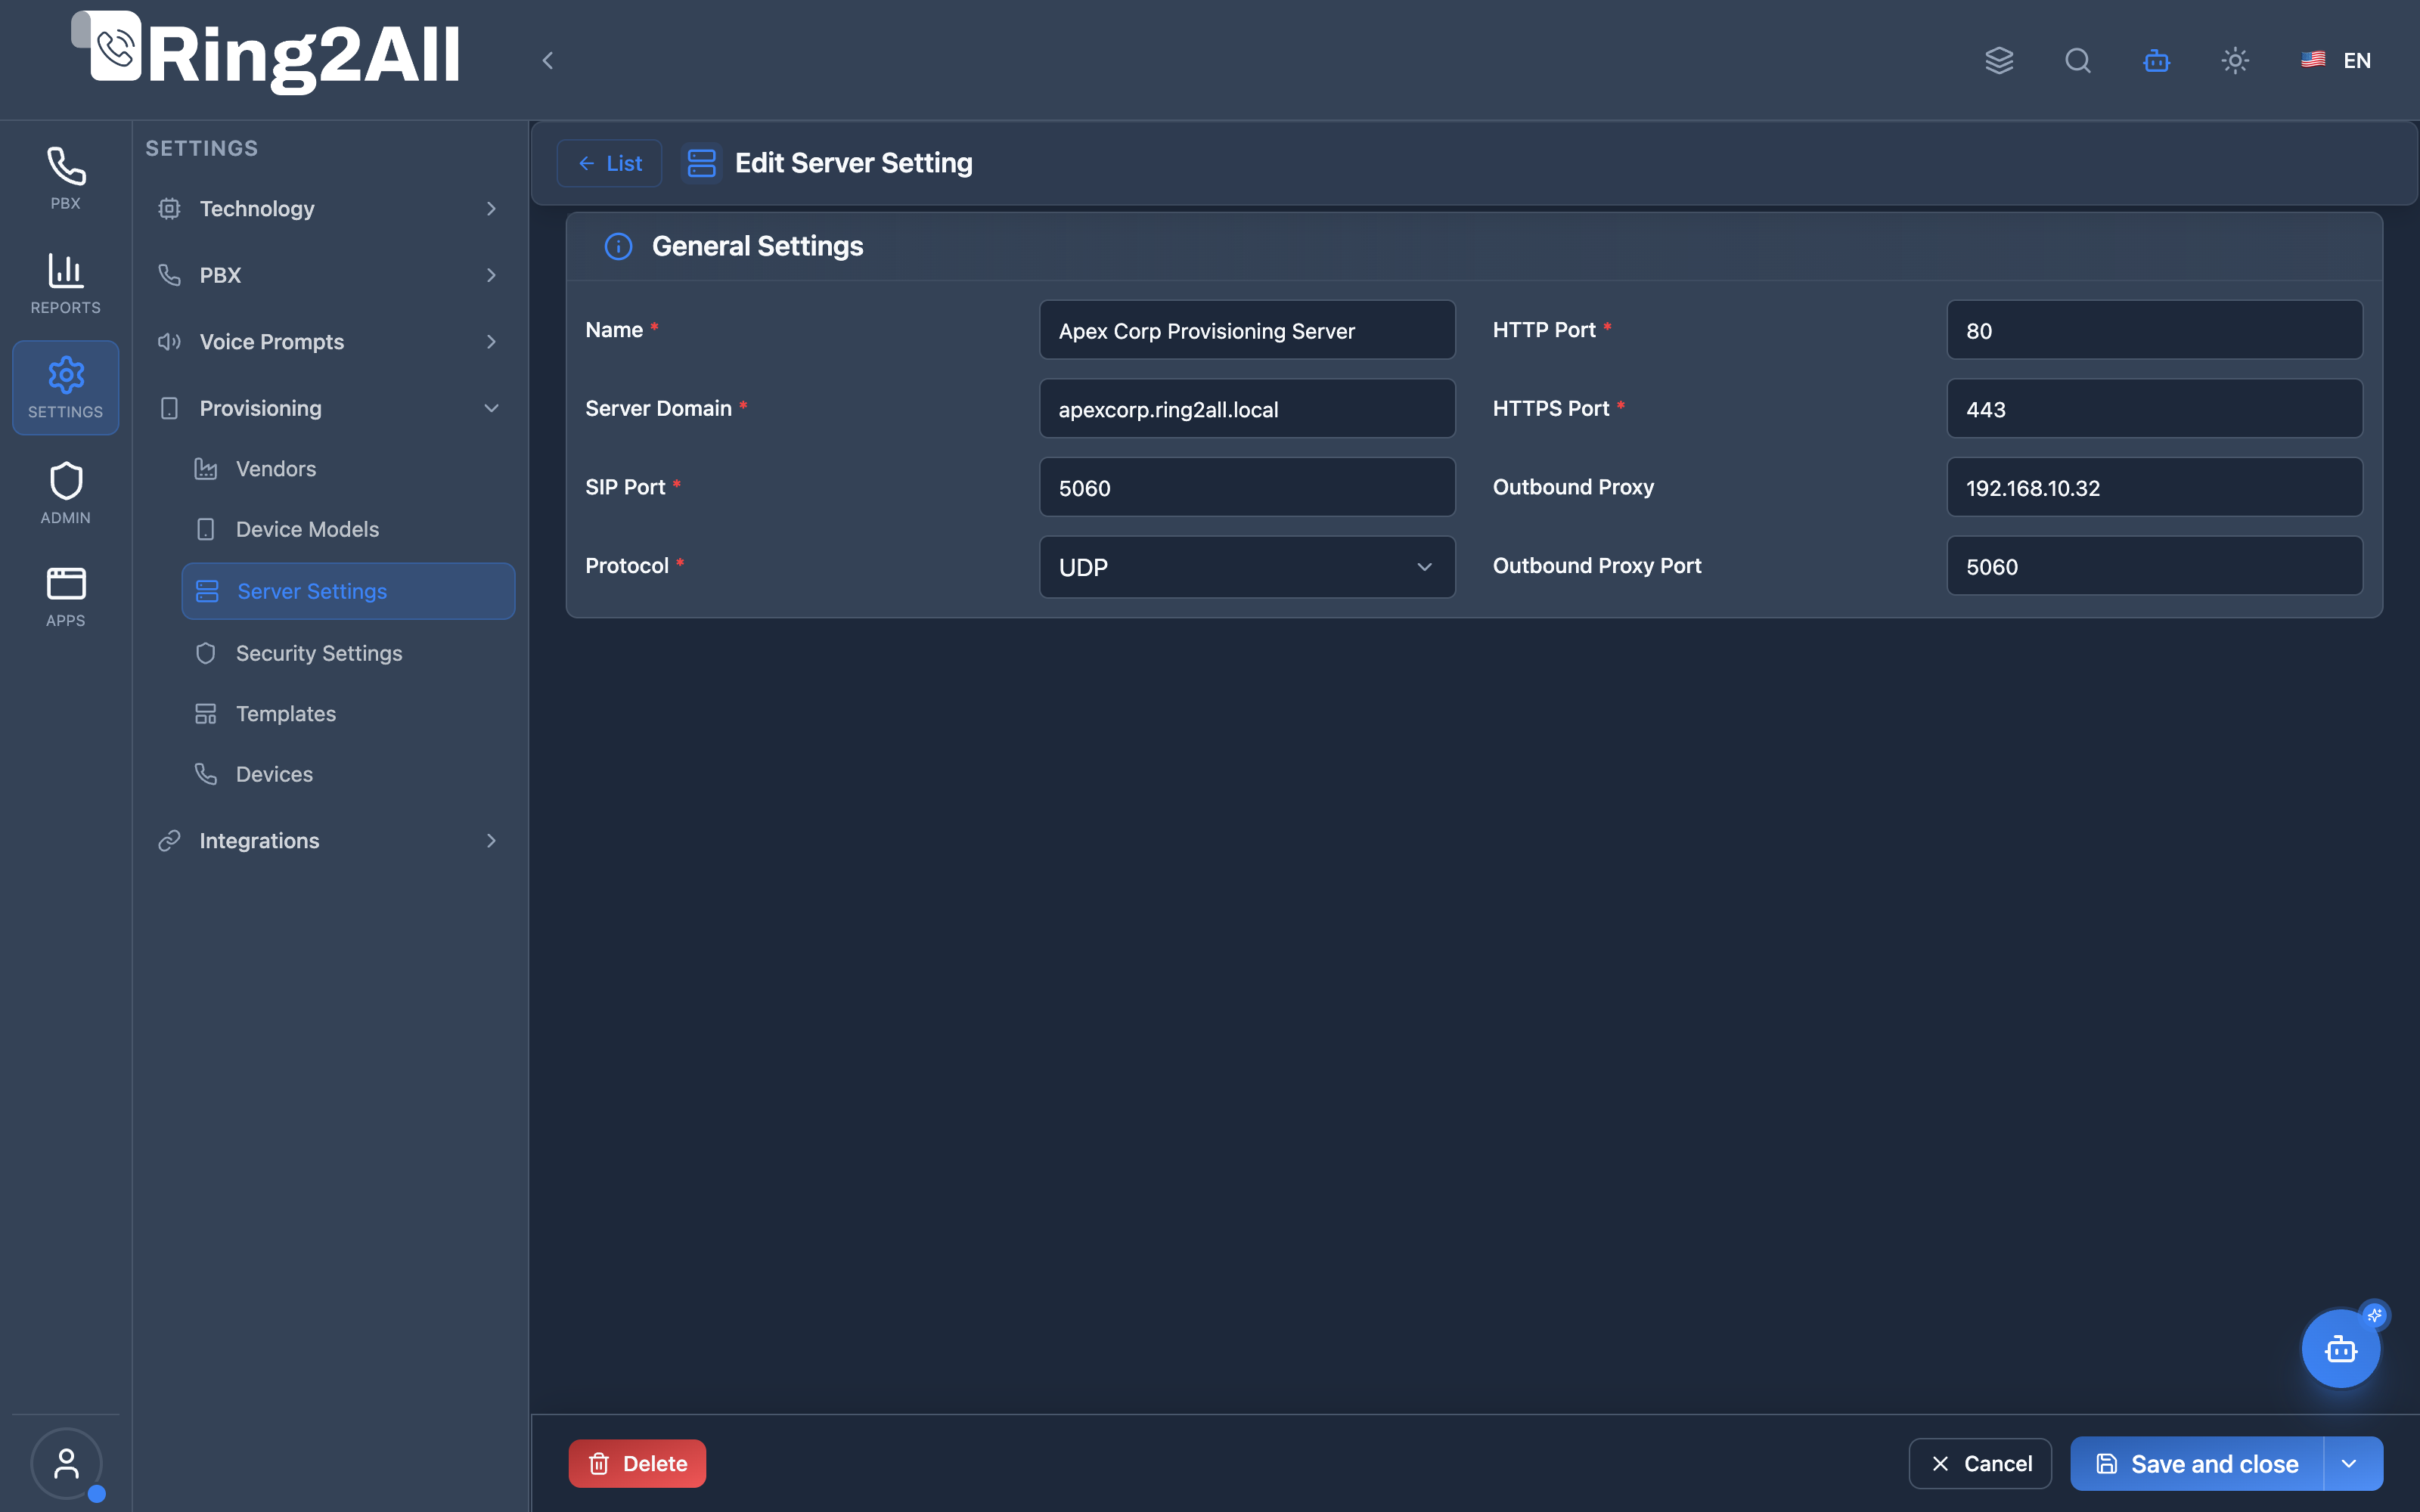The image size is (2420, 1512).
Task: Expand the Integrations menu
Action: click(328, 840)
